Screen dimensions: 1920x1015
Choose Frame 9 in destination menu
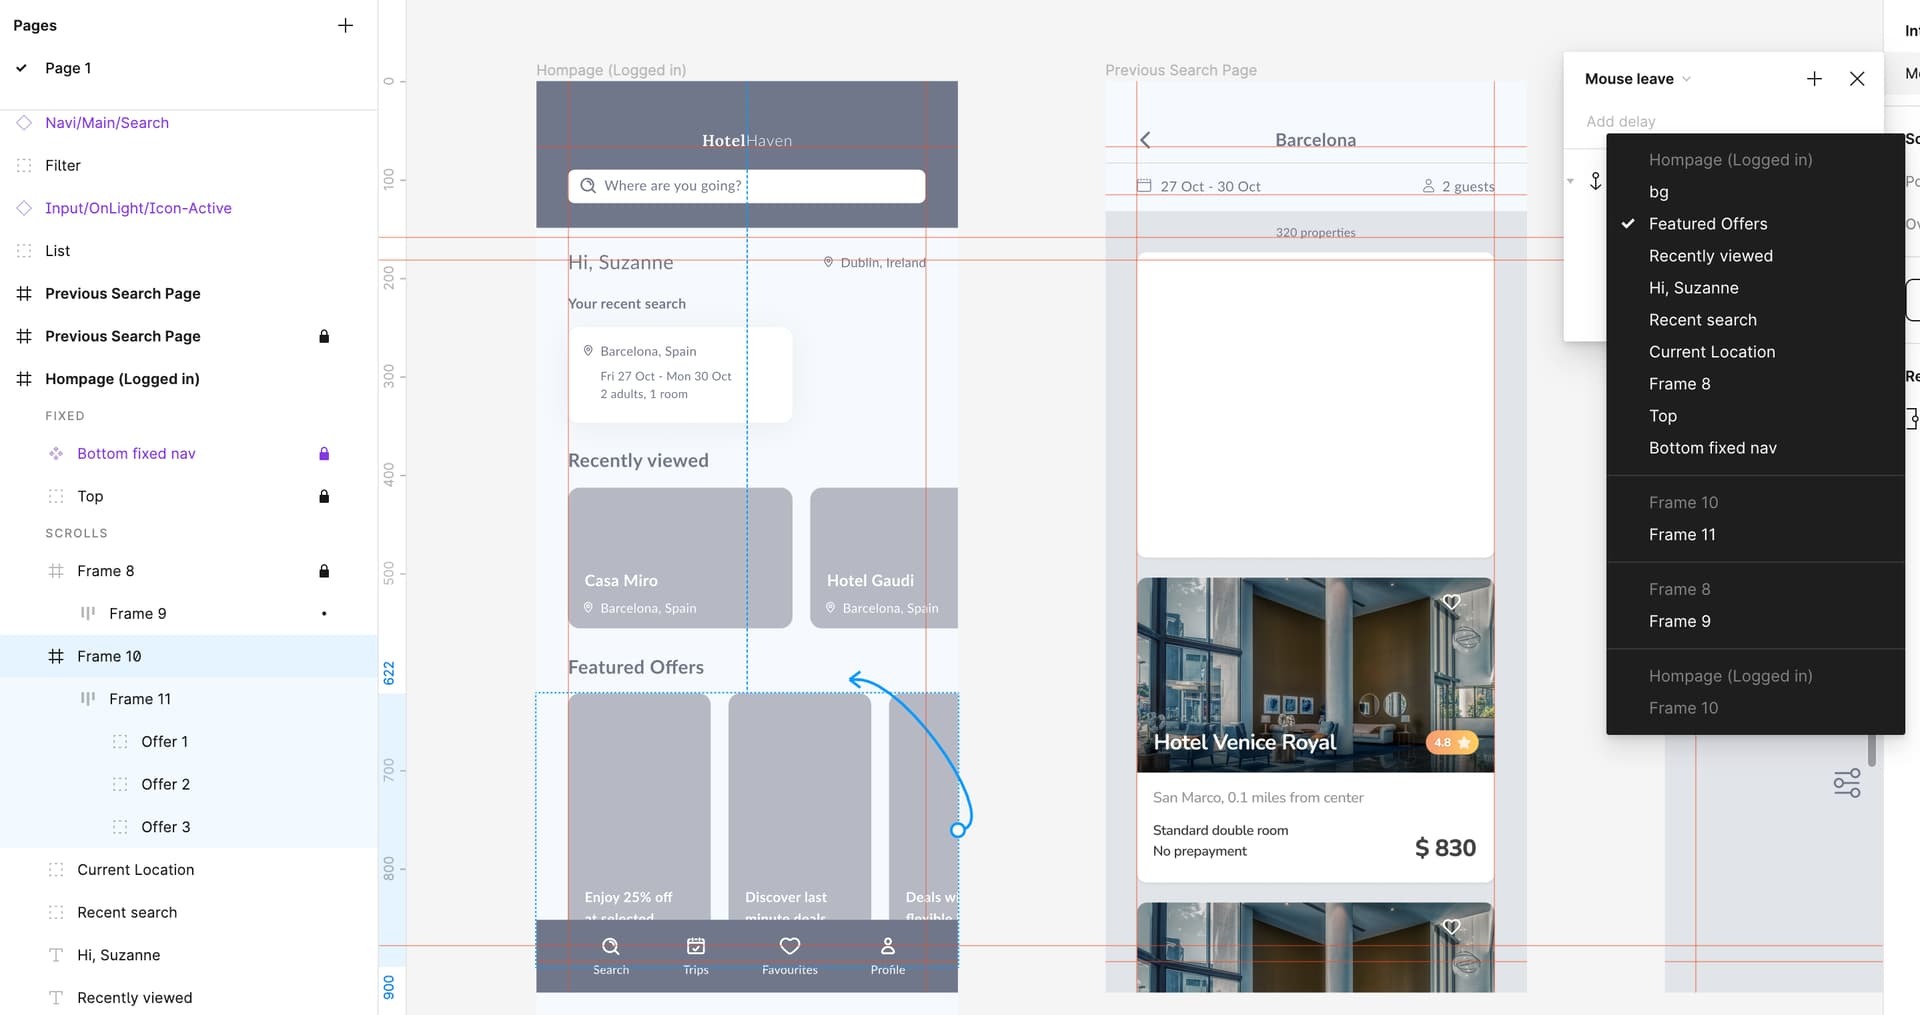click(1755, 622)
